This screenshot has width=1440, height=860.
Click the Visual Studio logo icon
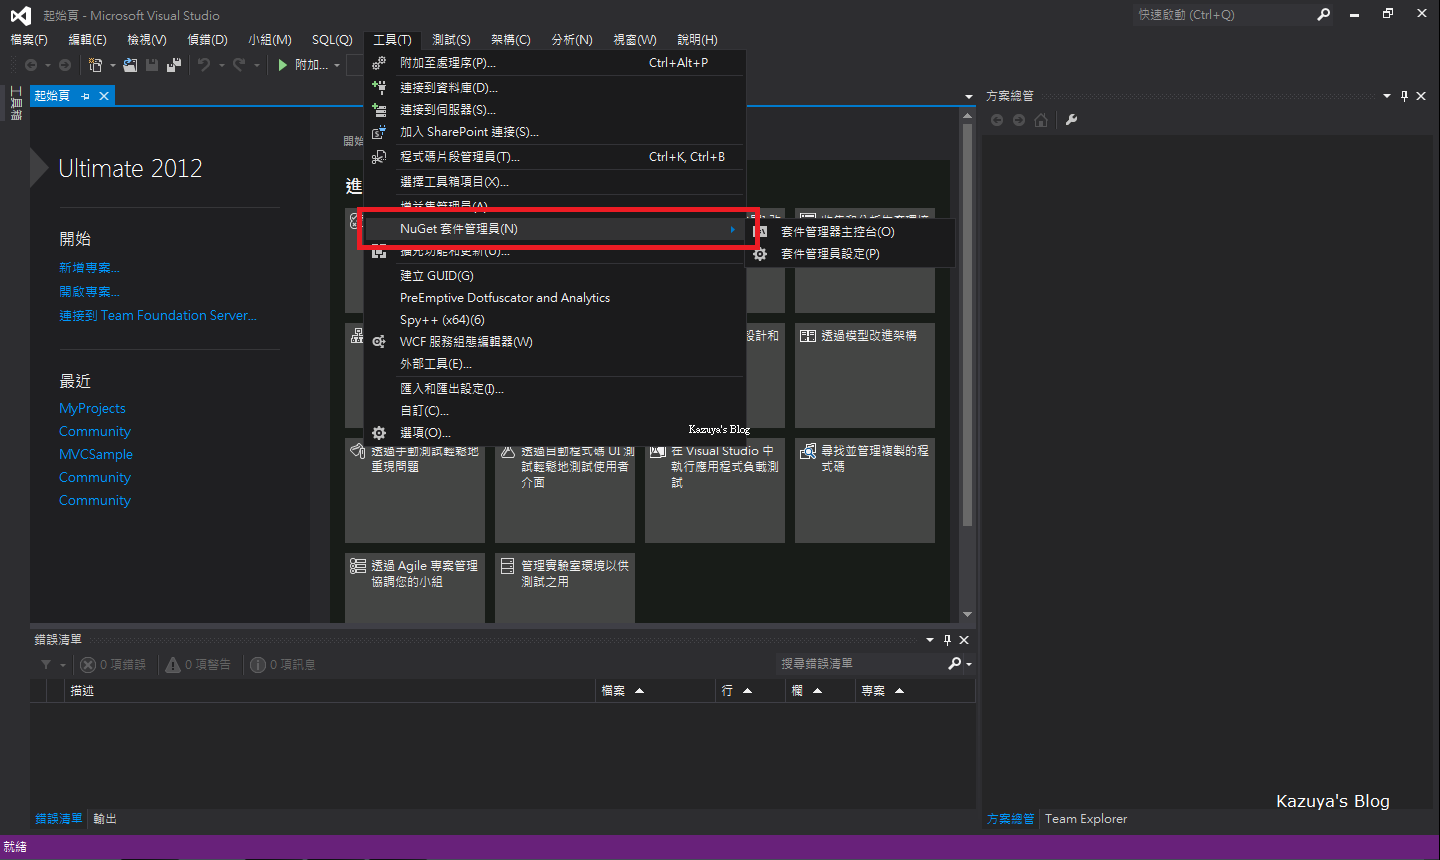[x=20, y=15]
